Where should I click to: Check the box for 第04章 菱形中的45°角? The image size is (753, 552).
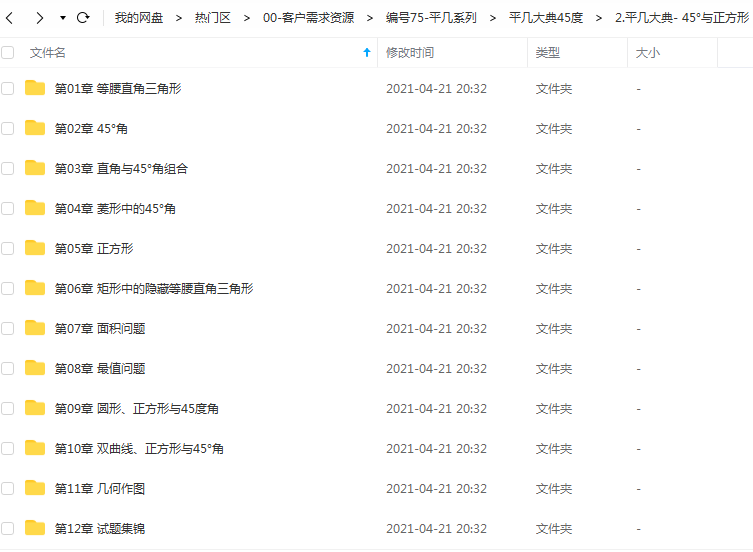[7, 209]
